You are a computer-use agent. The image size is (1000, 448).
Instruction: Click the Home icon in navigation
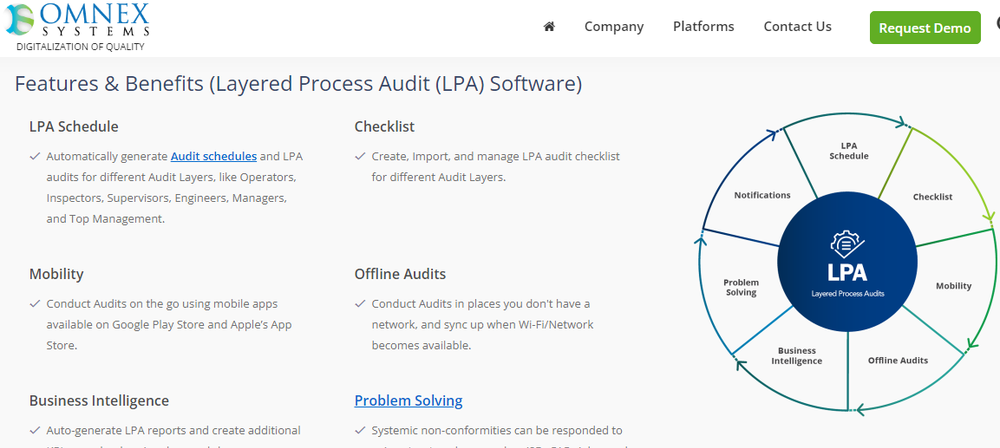[x=549, y=27]
